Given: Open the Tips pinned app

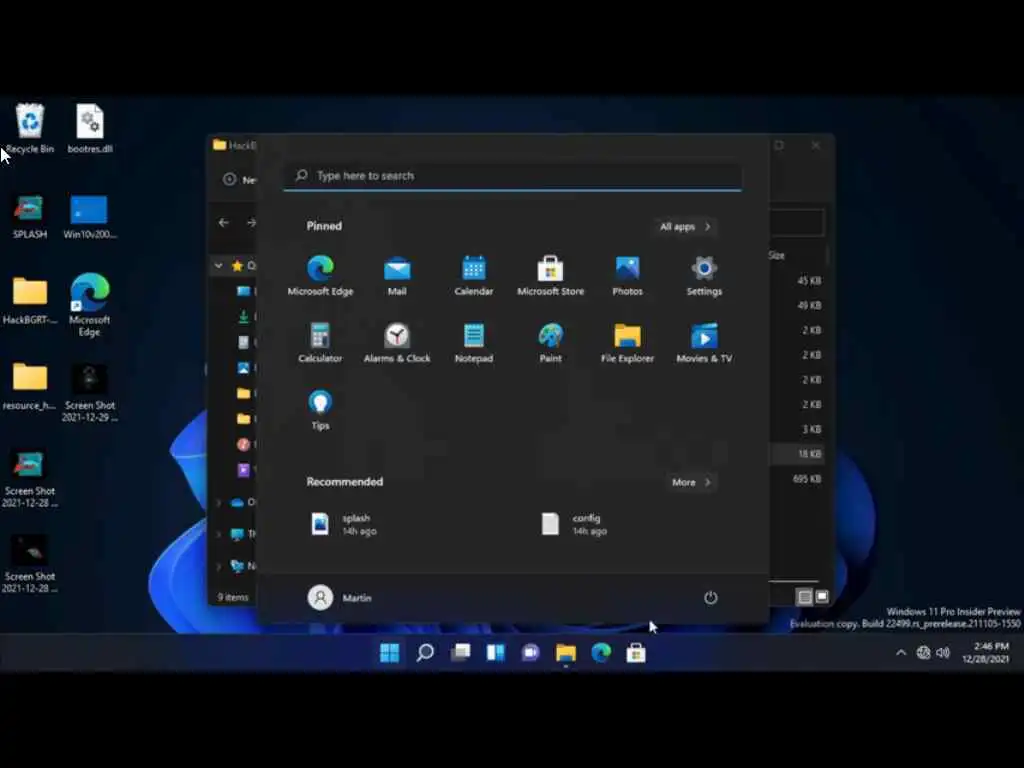Looking at the screenshot, I should [320, 409].
